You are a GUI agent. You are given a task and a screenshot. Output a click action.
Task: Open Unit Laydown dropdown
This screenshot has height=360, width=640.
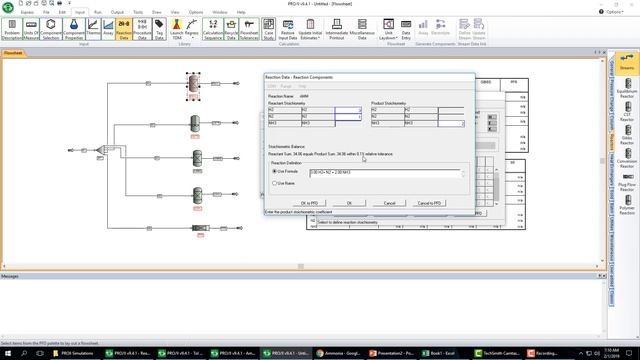click(x=388, y=29)
